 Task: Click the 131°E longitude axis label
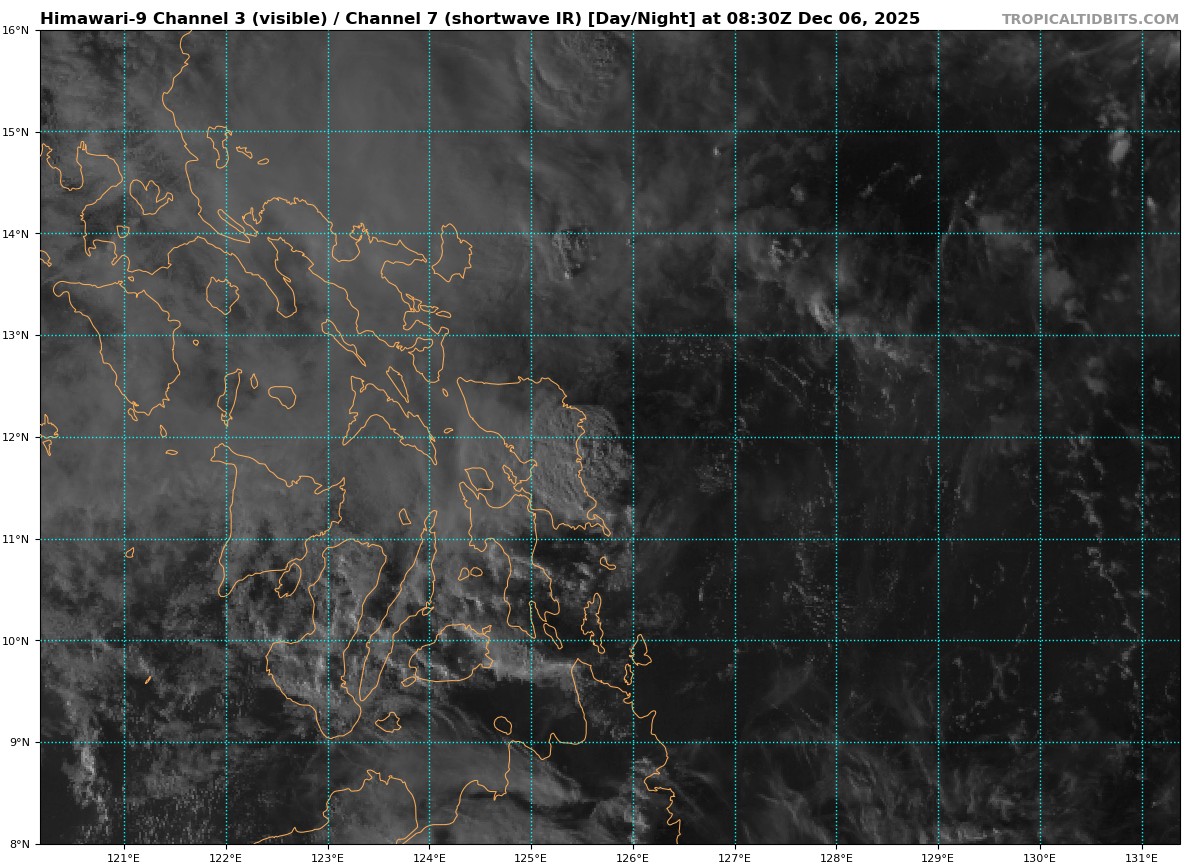1141,857
